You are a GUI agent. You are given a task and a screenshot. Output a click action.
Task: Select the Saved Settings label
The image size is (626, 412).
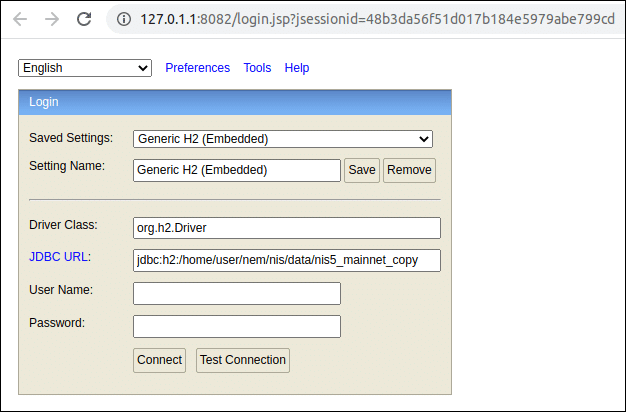(71, 138)
